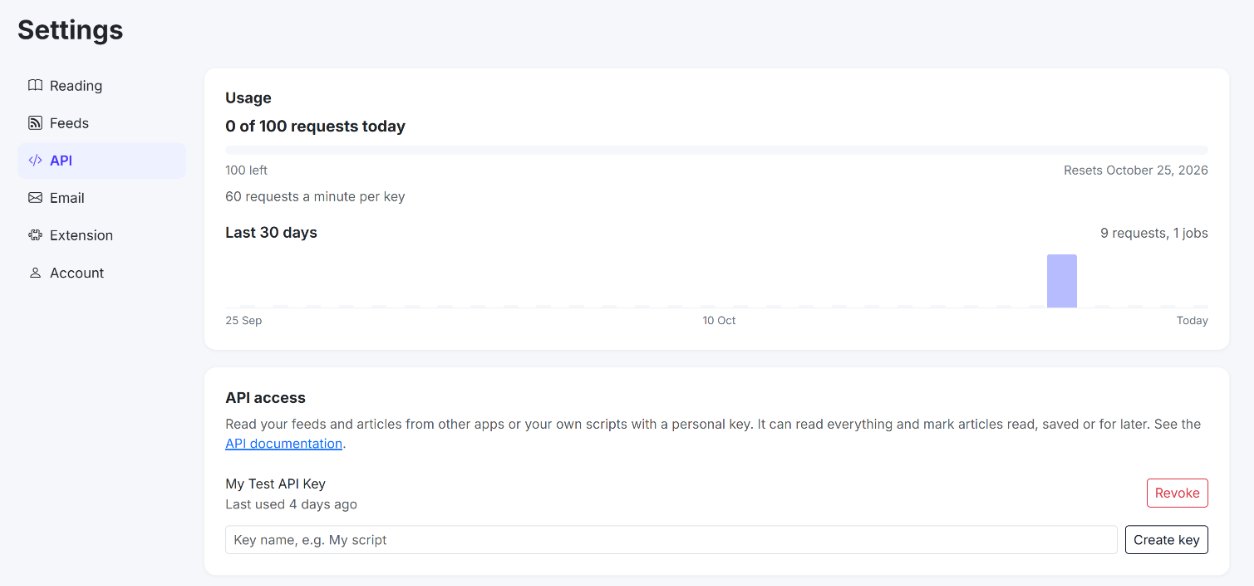Click the "10 Oct" chart axis label
The height and width of the screenshot is (586, 1254).
click(719, 321)
